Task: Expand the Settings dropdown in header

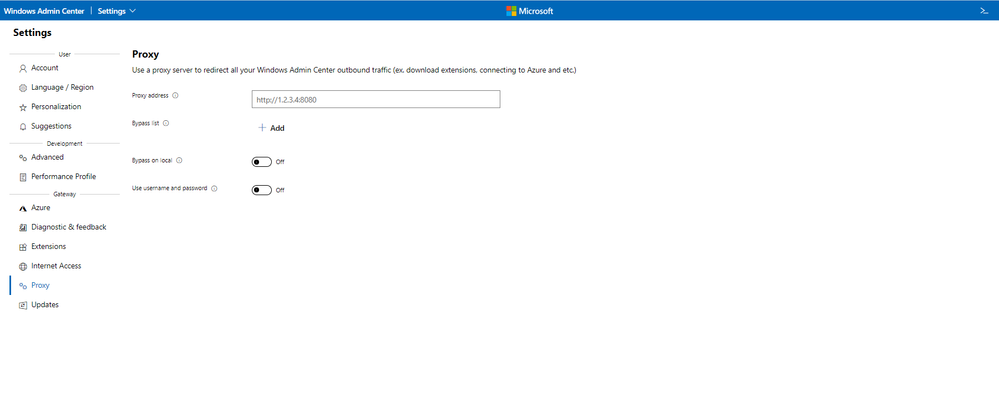Action: pos(117,11)
